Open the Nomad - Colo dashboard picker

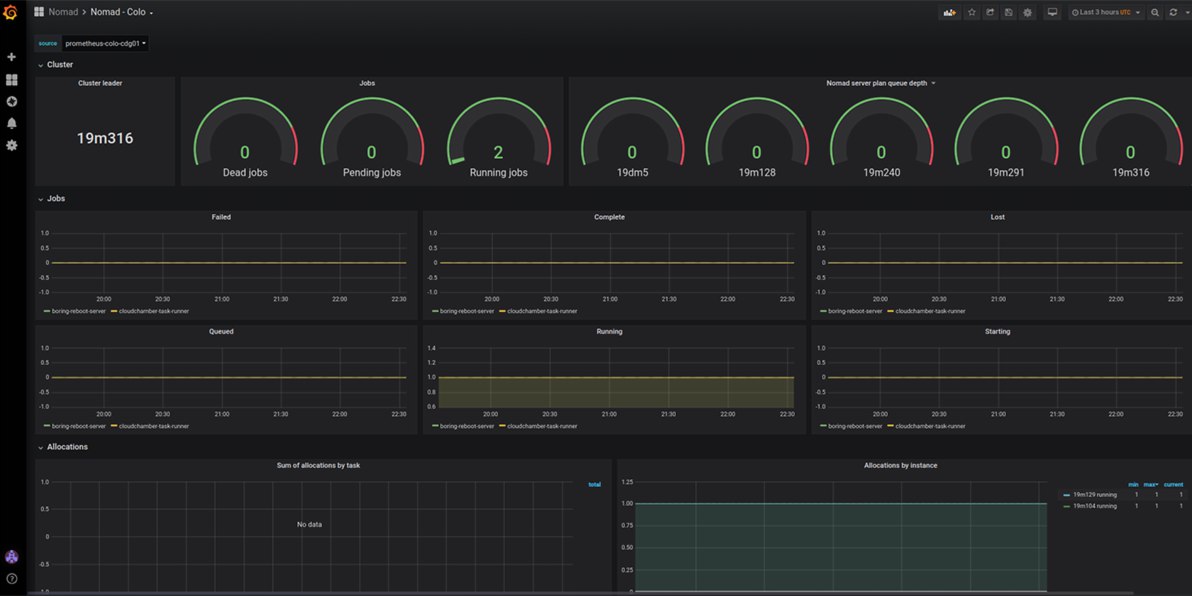(122, 12)
